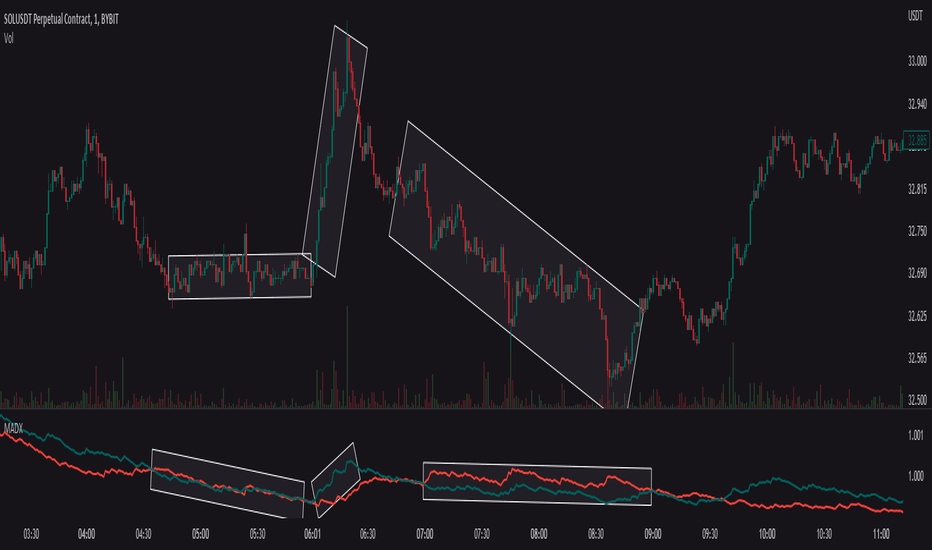Click the 07:00 time axis label
932x550 pixels.
tap(425, 534)
